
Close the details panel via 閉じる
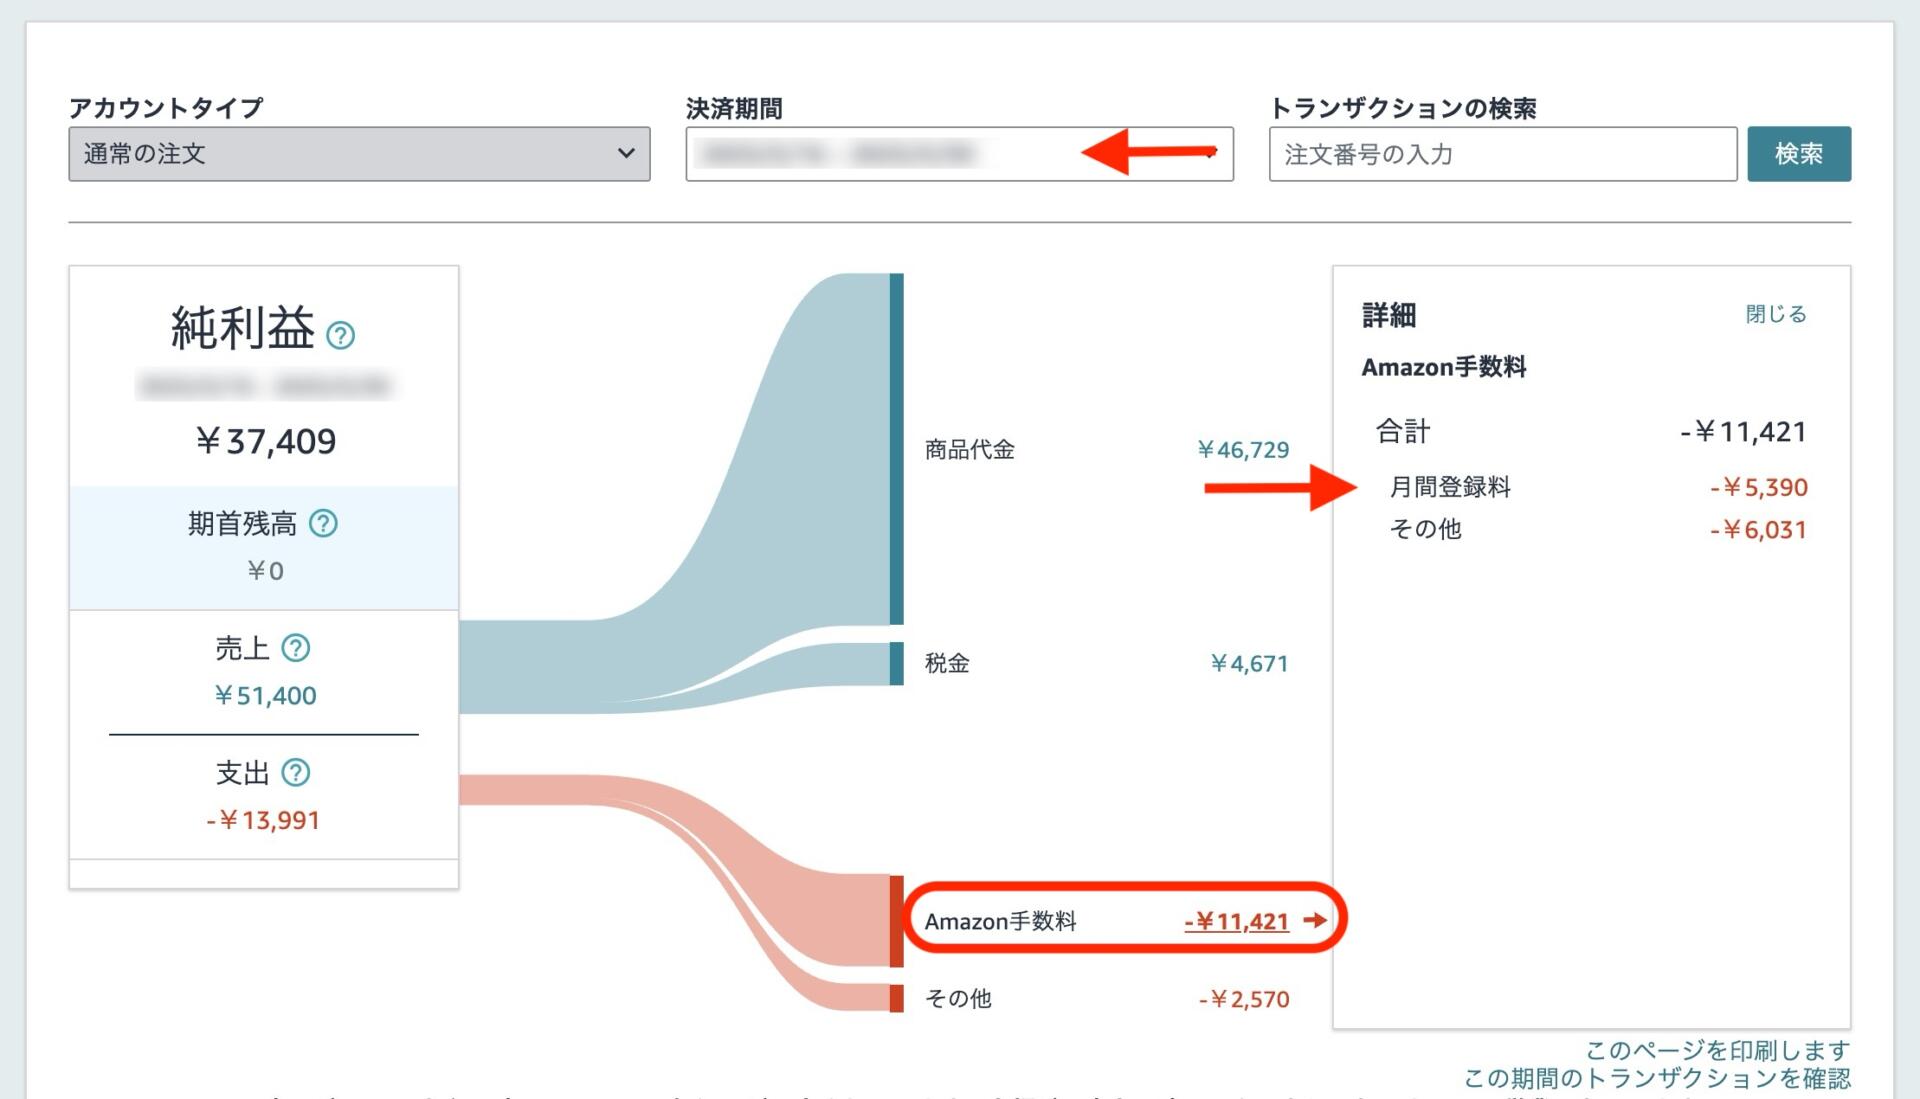click(1774, 314)
